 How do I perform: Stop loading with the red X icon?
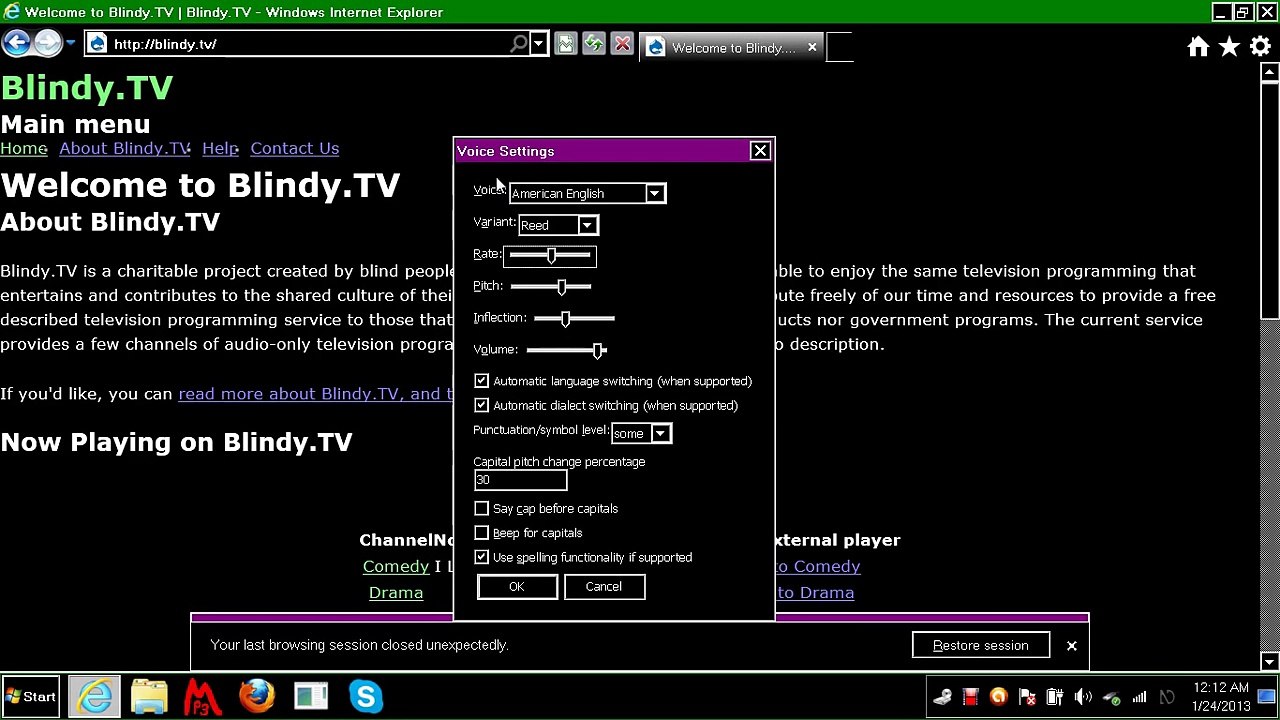point(622,44)
